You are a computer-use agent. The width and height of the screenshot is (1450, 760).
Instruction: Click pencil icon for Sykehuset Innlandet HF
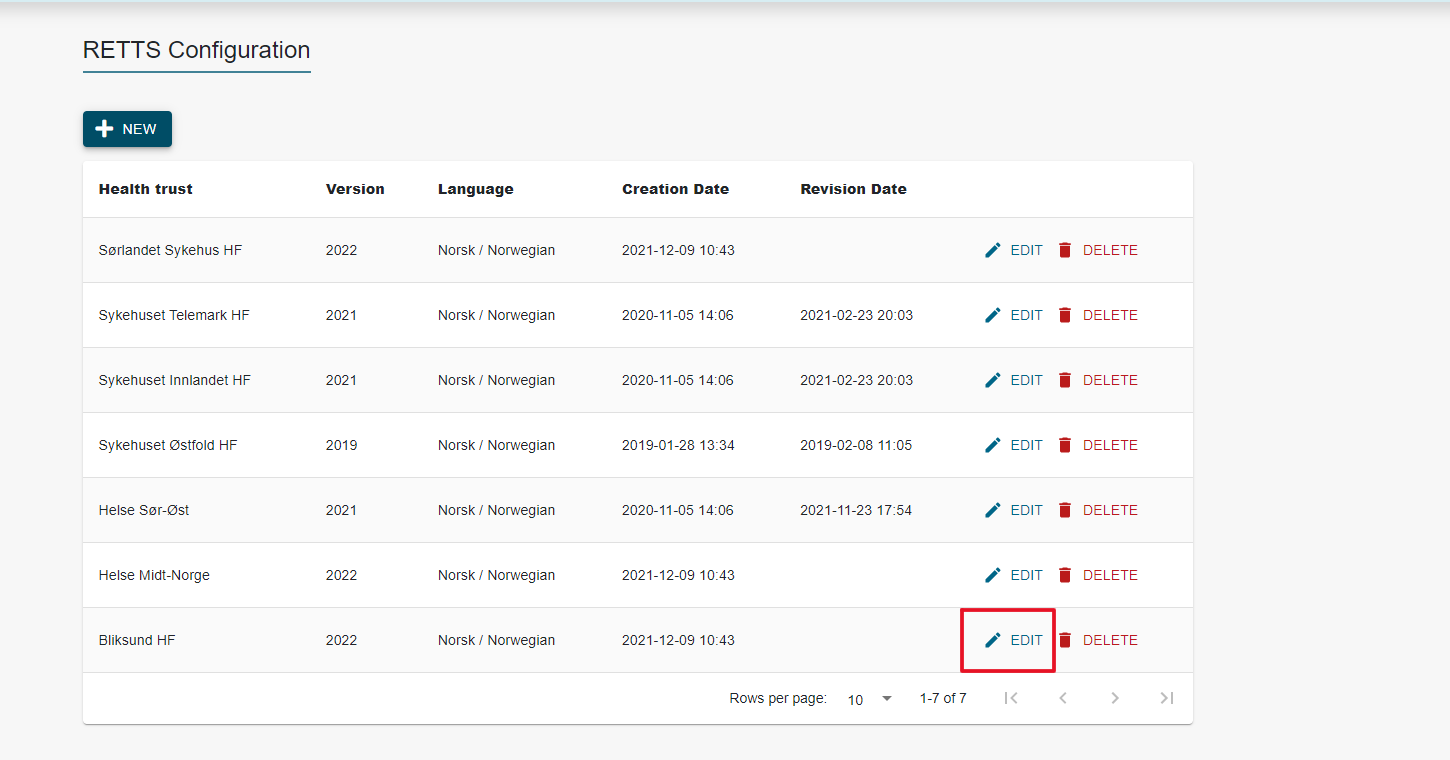(993, 380)
